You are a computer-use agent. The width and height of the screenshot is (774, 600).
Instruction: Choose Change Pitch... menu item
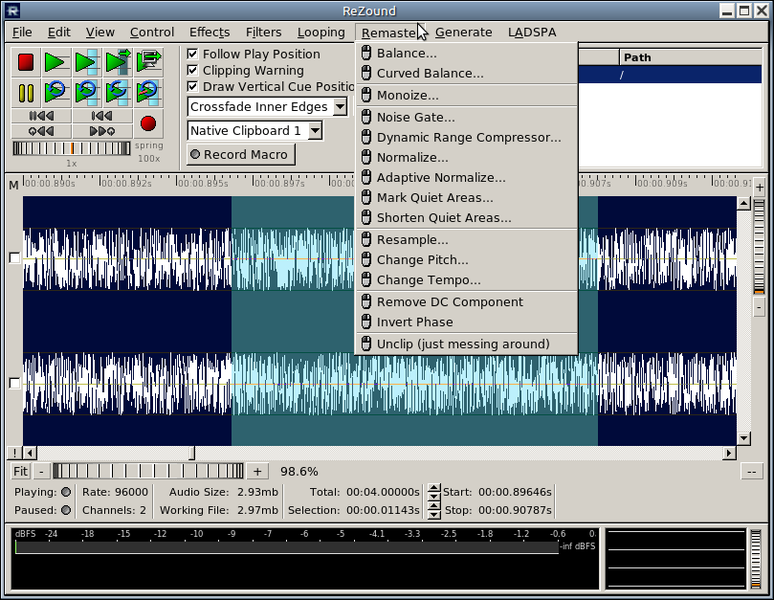coord(466,260)
